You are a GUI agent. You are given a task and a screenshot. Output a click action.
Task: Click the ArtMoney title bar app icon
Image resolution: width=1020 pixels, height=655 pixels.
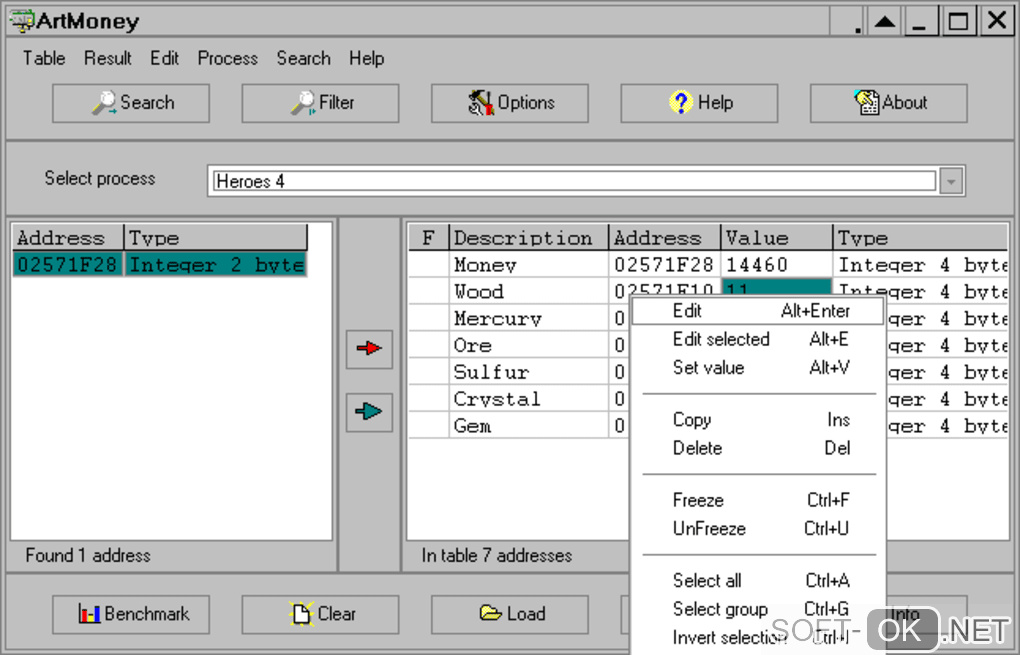pyautogui.click(x=21, y=20)
